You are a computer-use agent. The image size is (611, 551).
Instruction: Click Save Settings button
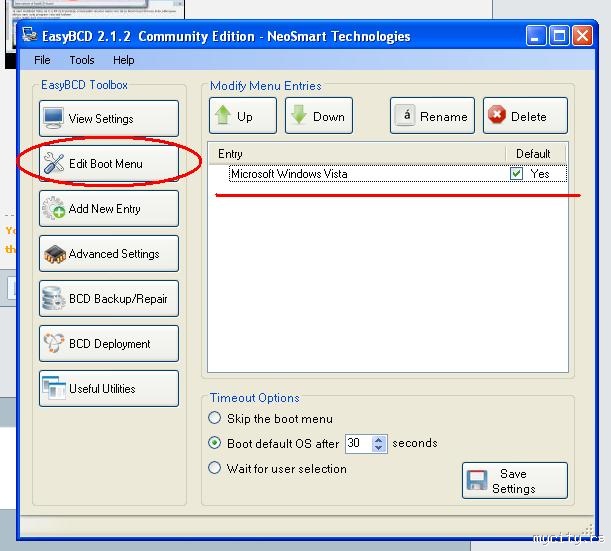515,480
